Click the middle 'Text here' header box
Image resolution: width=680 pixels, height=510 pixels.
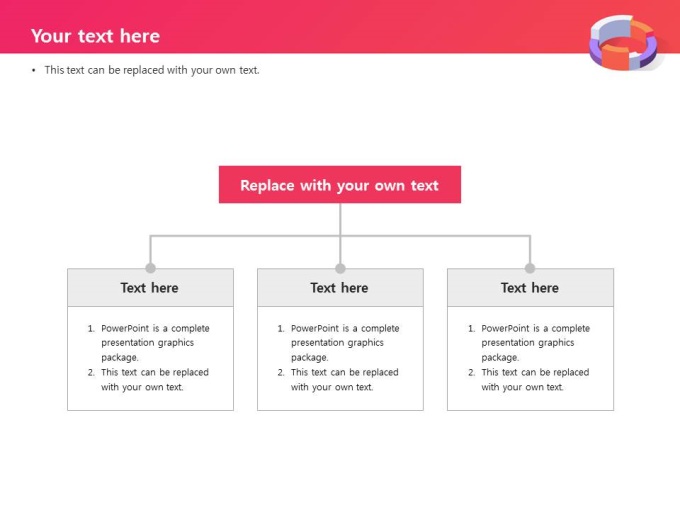coord(340,288)
